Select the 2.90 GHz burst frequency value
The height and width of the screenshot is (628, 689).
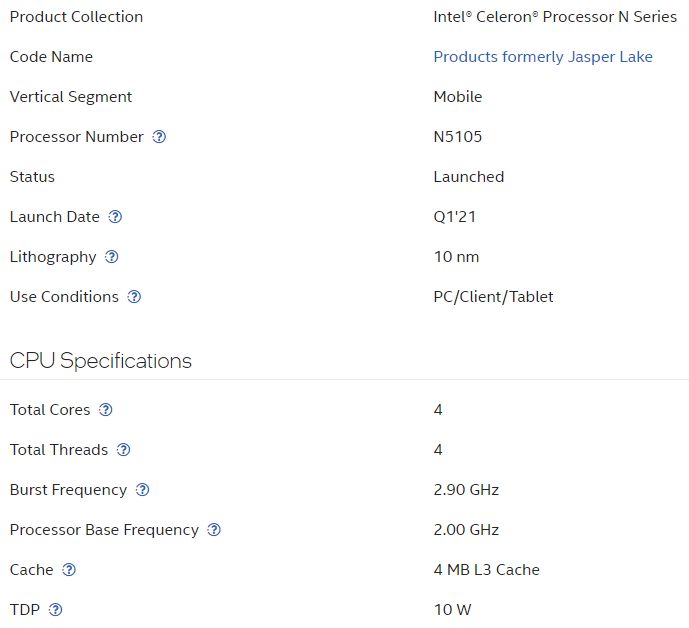tap(466, 490)
